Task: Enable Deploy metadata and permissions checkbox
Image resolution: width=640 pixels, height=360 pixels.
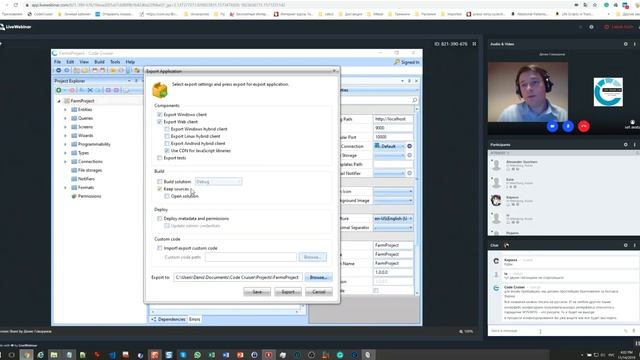Action: pyautogui.click(x=160, y=219)
